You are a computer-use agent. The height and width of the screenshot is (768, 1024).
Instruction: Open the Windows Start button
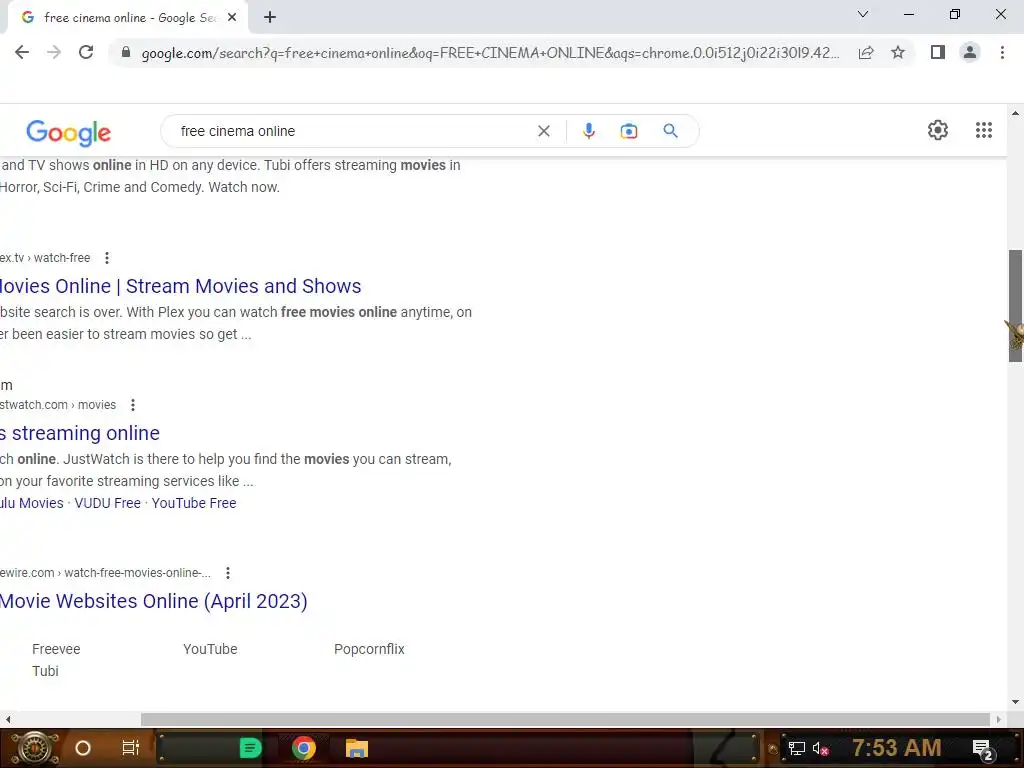(34, 748)
